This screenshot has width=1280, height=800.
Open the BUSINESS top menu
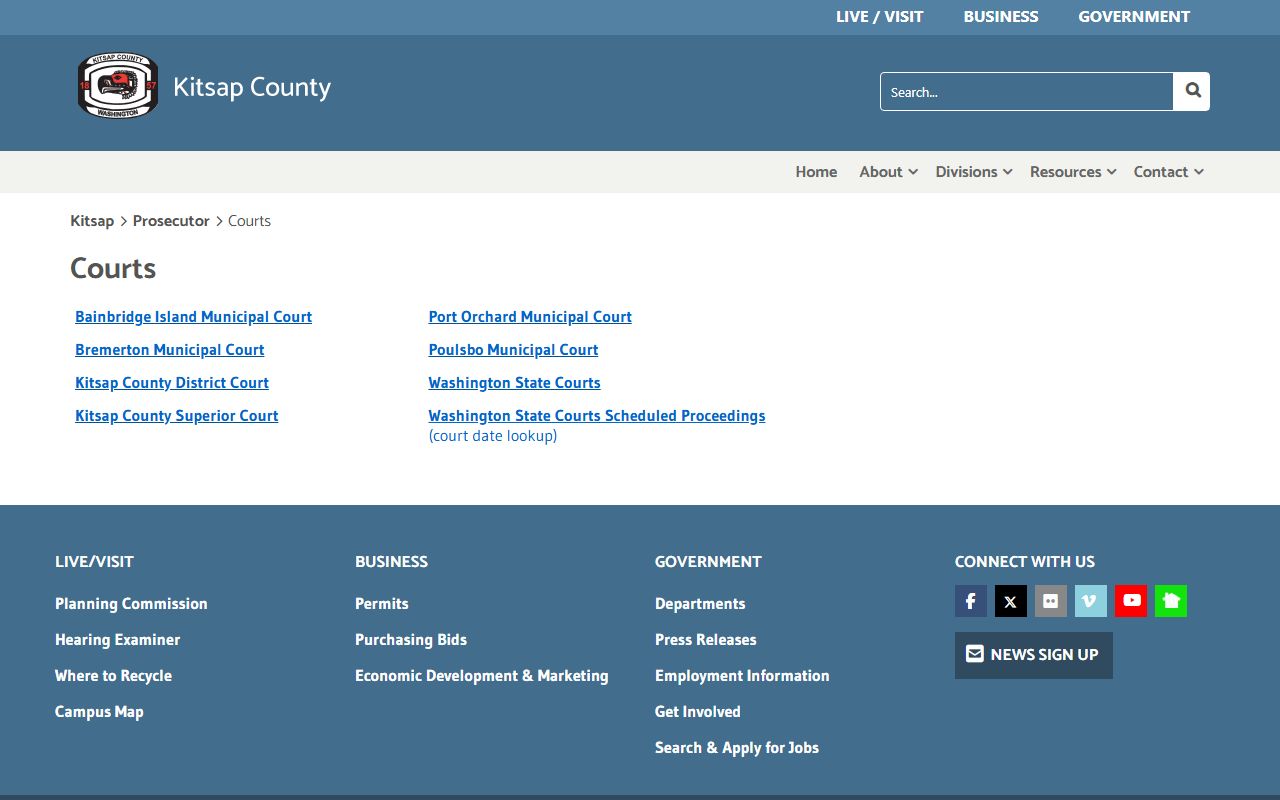[1001, 17]
